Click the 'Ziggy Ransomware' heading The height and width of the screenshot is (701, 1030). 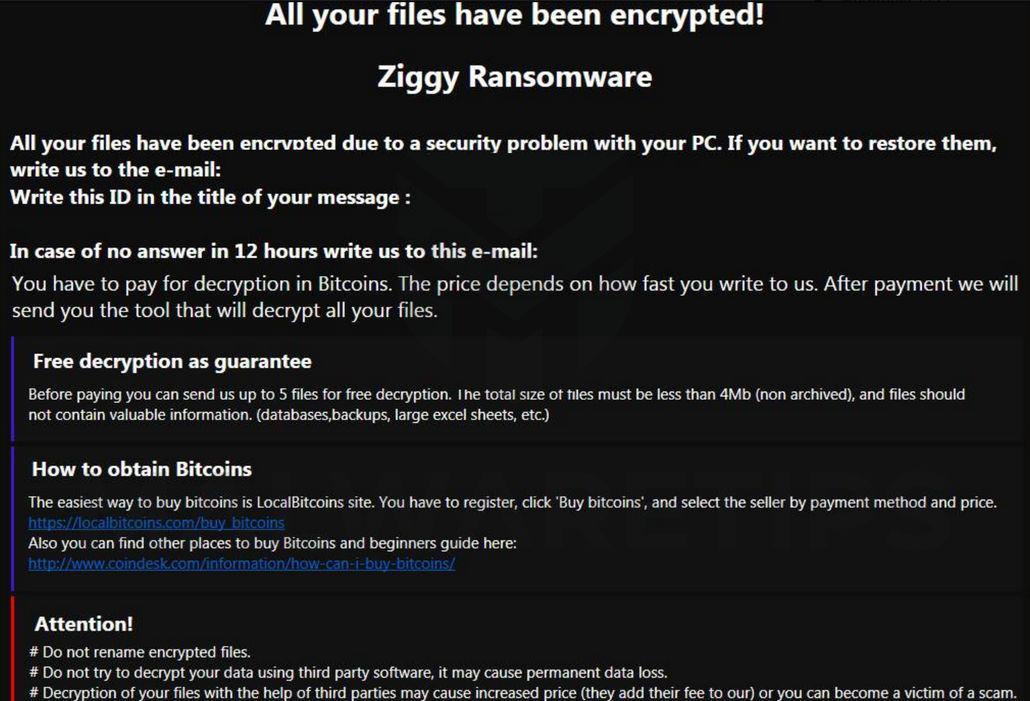(514, 77)
